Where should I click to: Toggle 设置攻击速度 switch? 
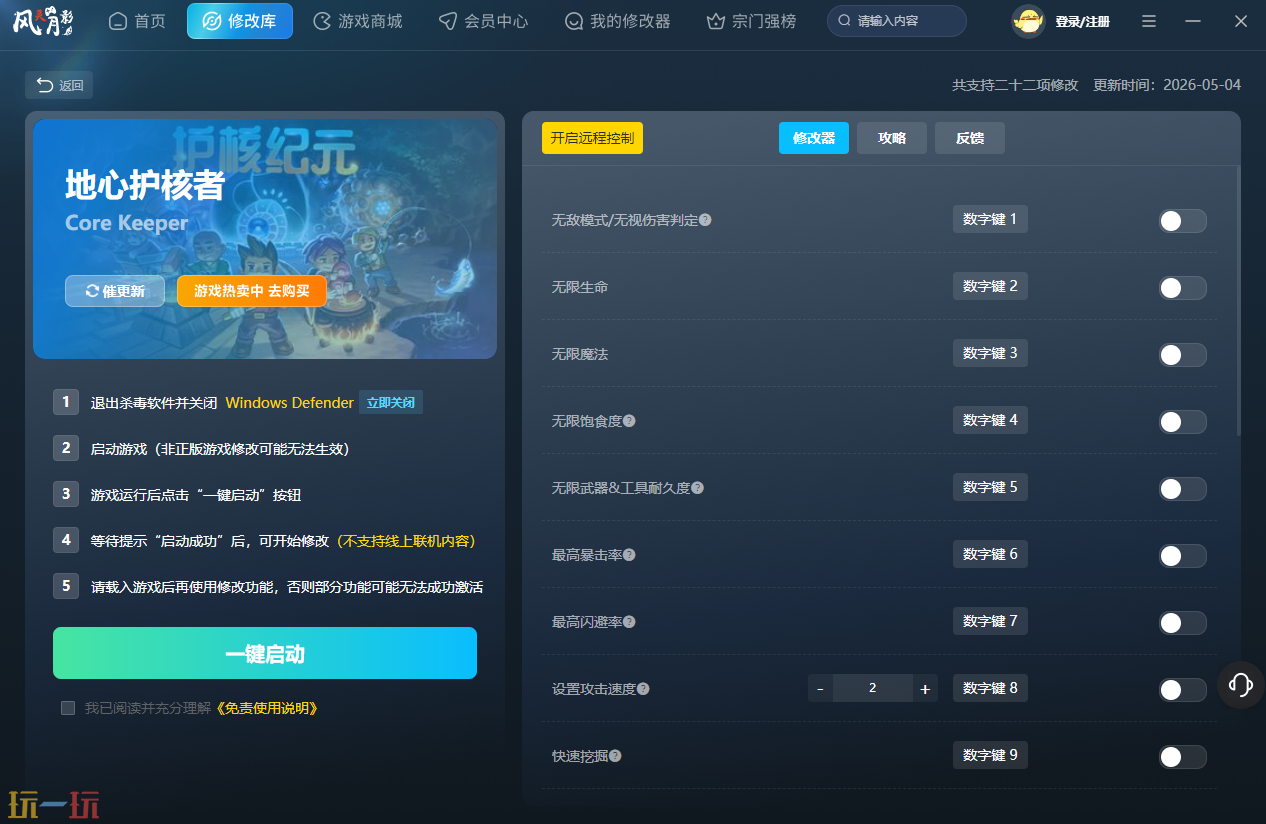[1183, 690]
